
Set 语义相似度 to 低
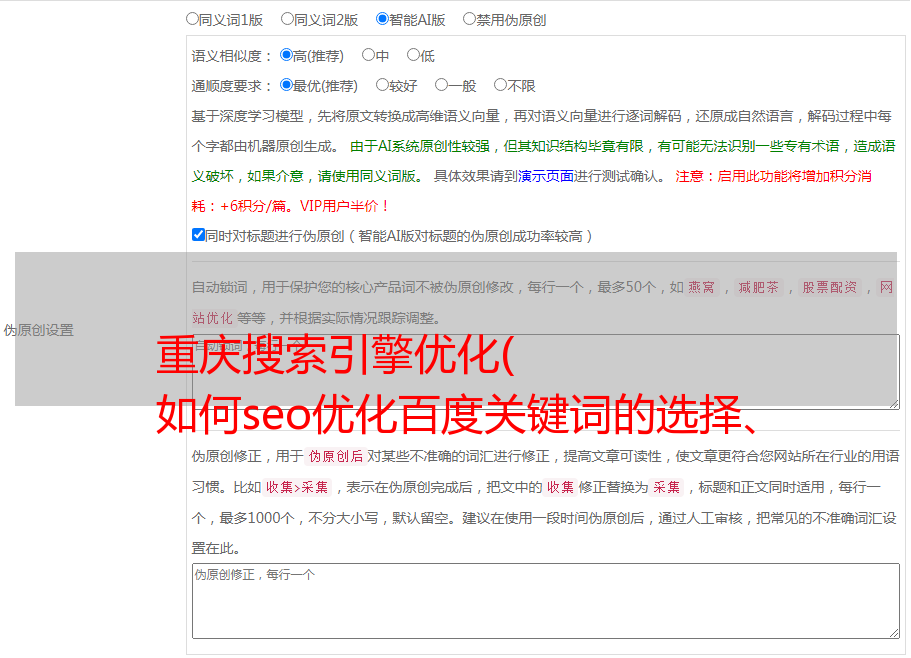point(413,55)
